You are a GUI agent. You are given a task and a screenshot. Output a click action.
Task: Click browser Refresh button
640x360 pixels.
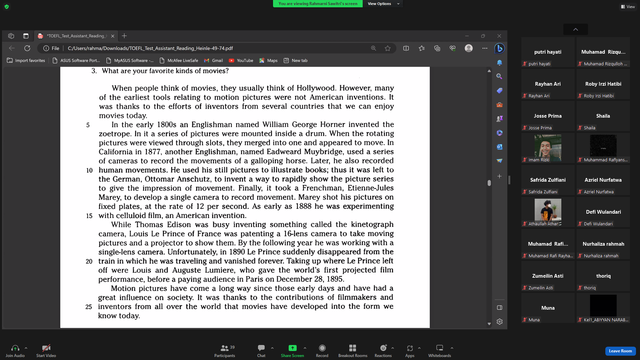27,48
